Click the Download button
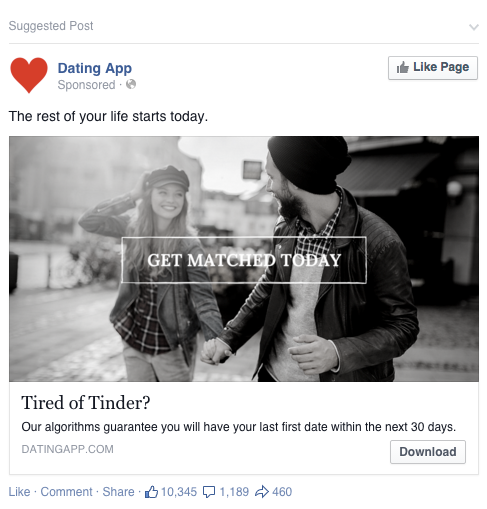 (428, 452)
